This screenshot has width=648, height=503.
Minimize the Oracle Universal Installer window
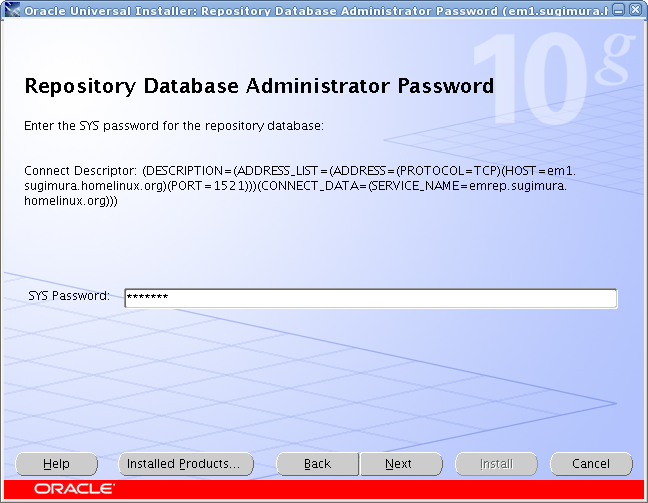pos(618,10)
